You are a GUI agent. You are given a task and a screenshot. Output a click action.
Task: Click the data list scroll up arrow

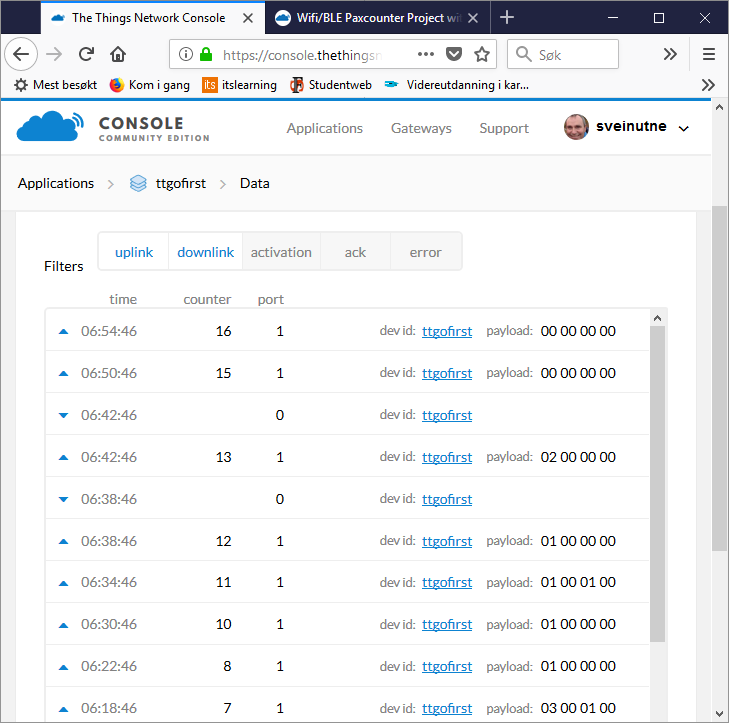click(x=657, y=318)
